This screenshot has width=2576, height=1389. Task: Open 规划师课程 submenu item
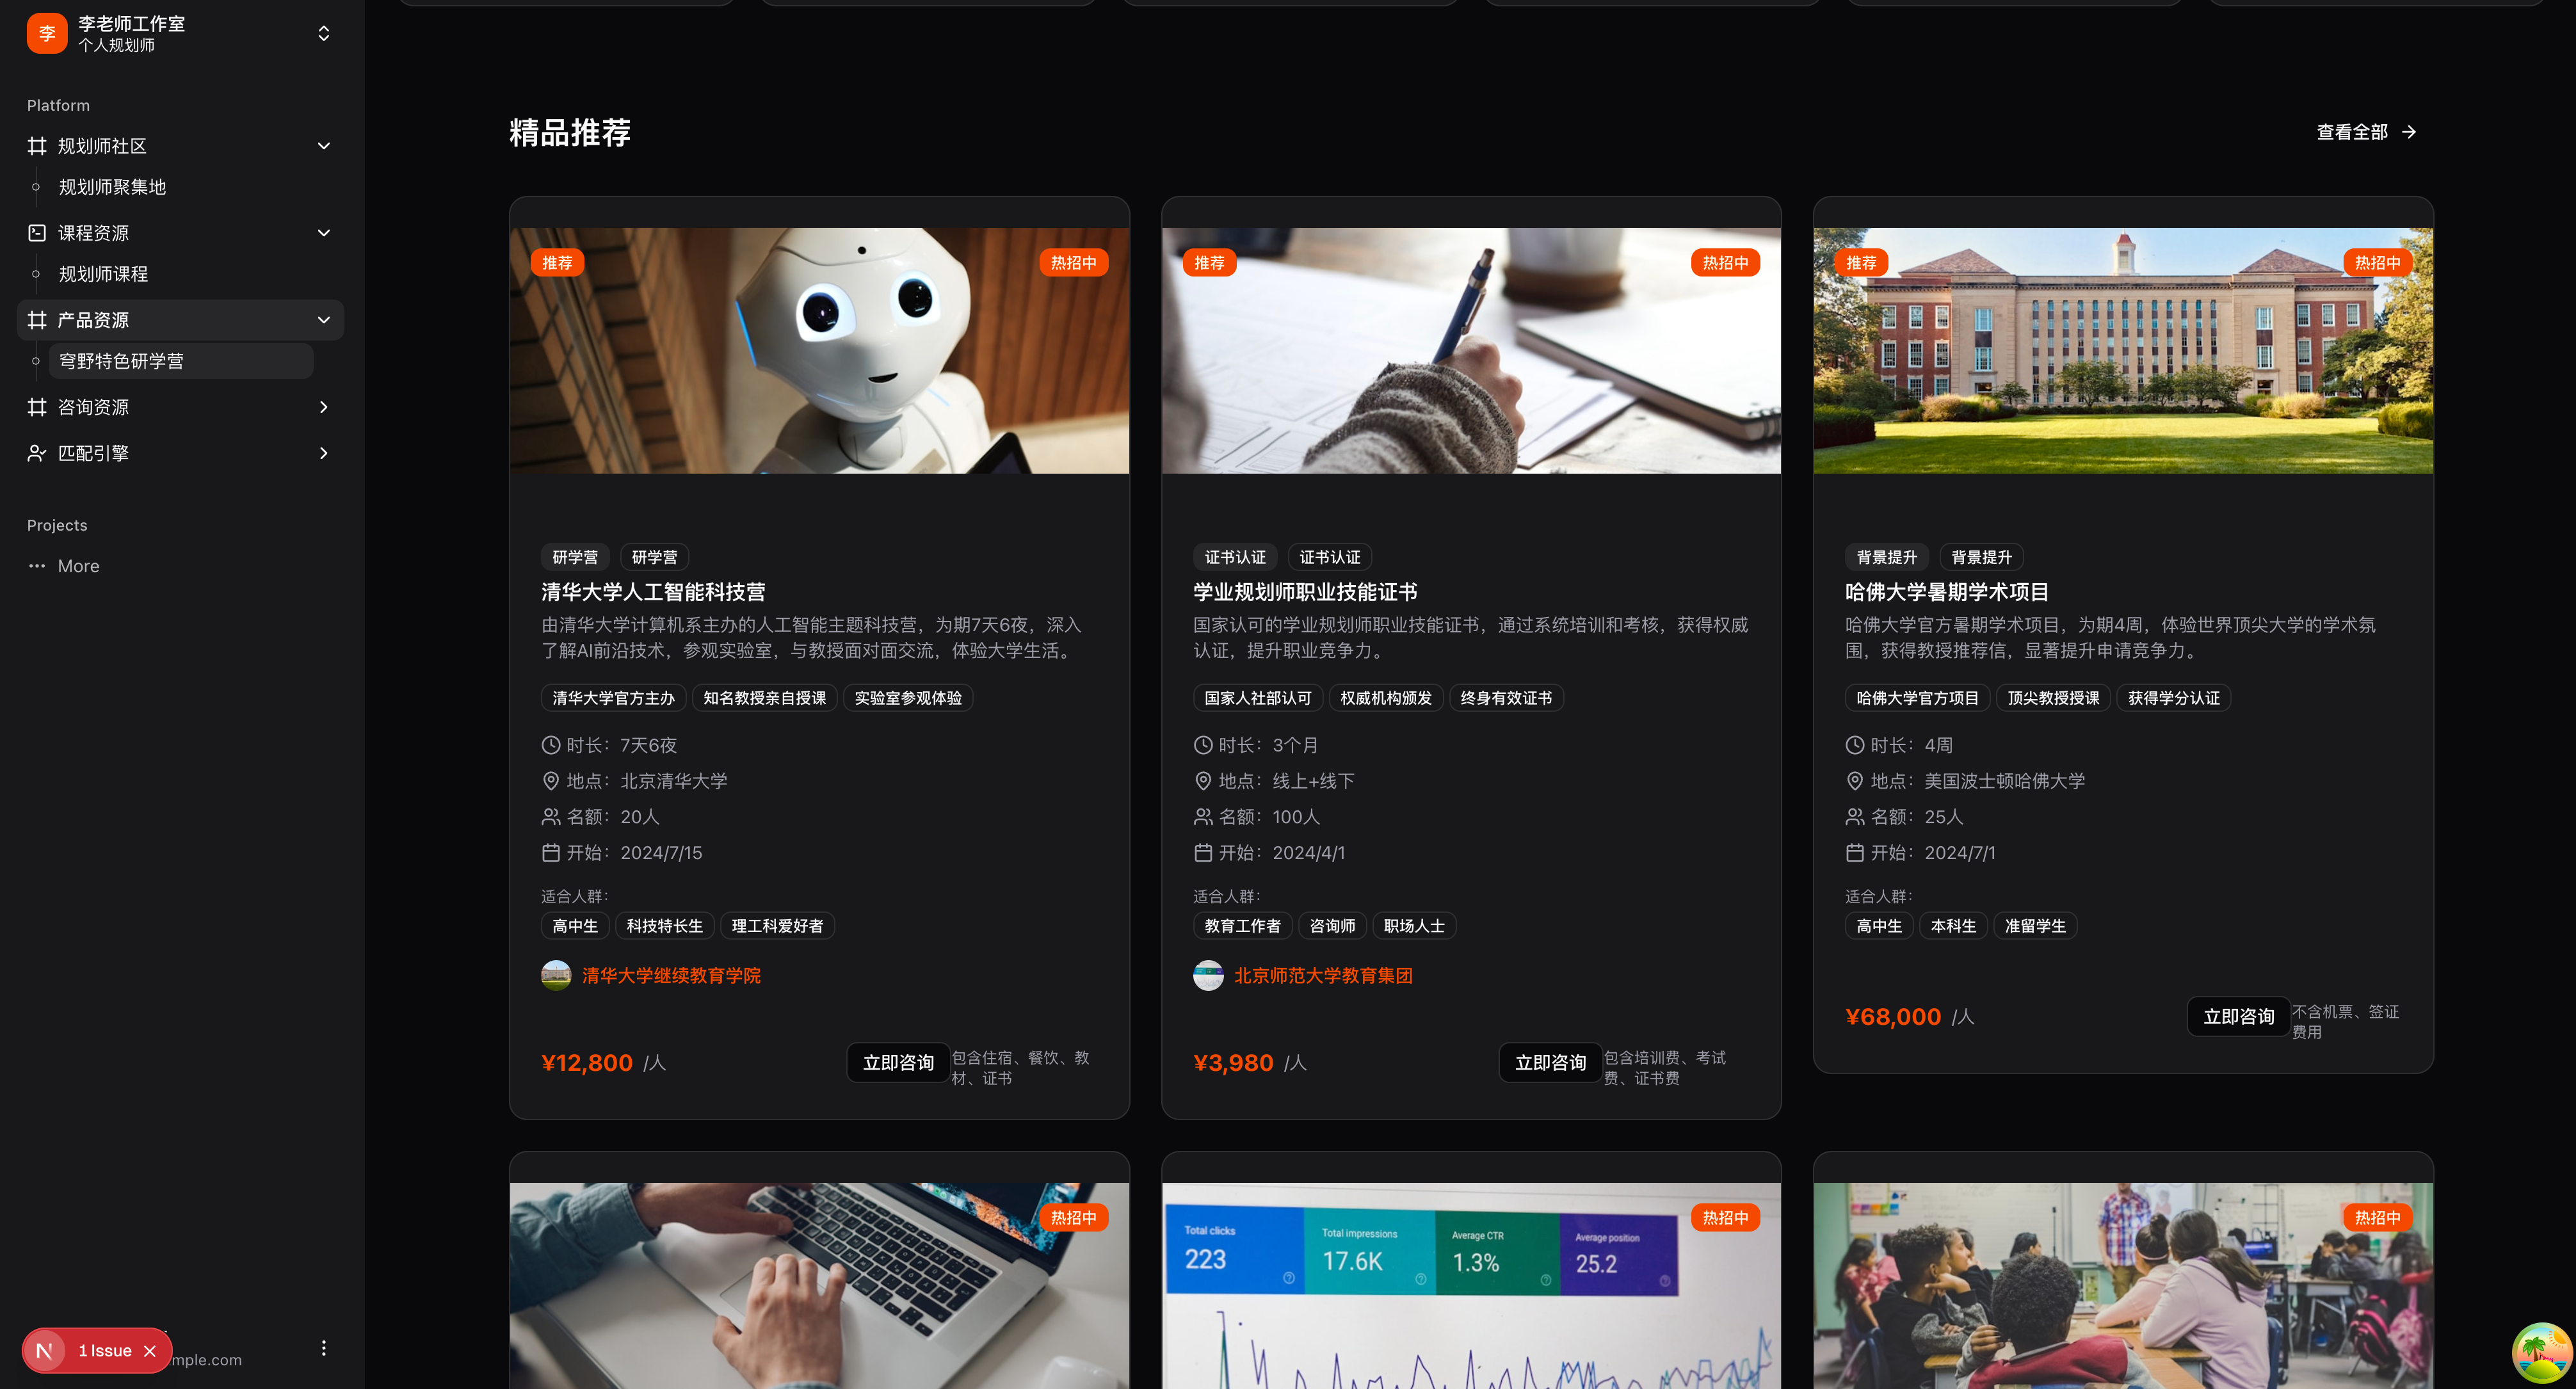click(x=103, y=274)
